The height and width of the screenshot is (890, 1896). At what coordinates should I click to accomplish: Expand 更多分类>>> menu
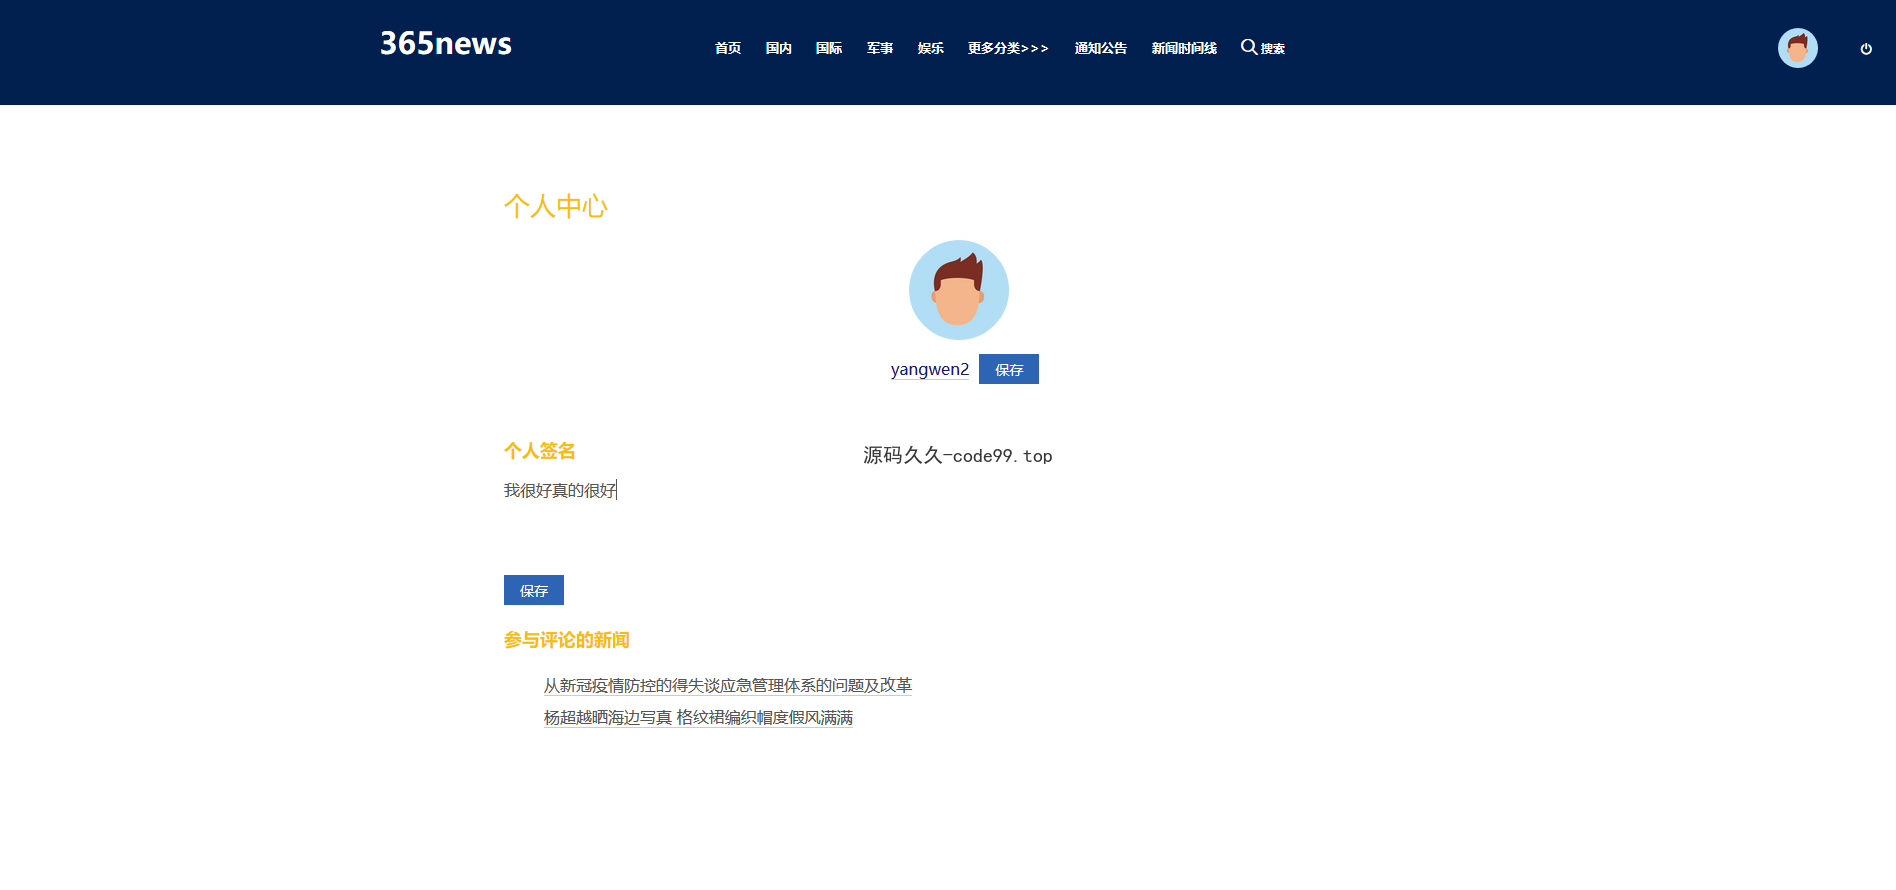[x=1008, y=48]
